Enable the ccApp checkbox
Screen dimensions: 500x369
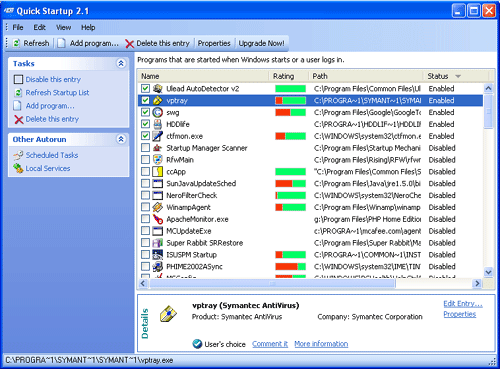145,172
